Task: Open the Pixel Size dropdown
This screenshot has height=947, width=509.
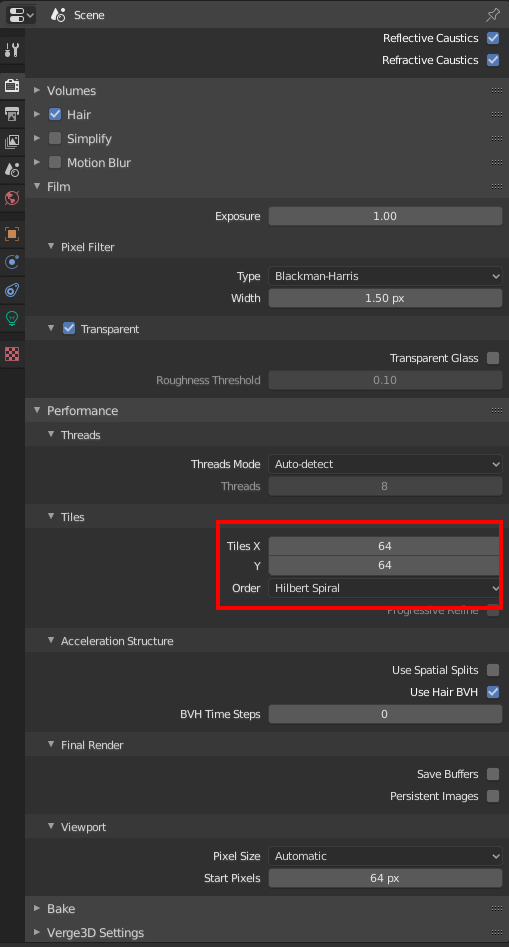Action: pyautogui.click(x=385, y=856)
